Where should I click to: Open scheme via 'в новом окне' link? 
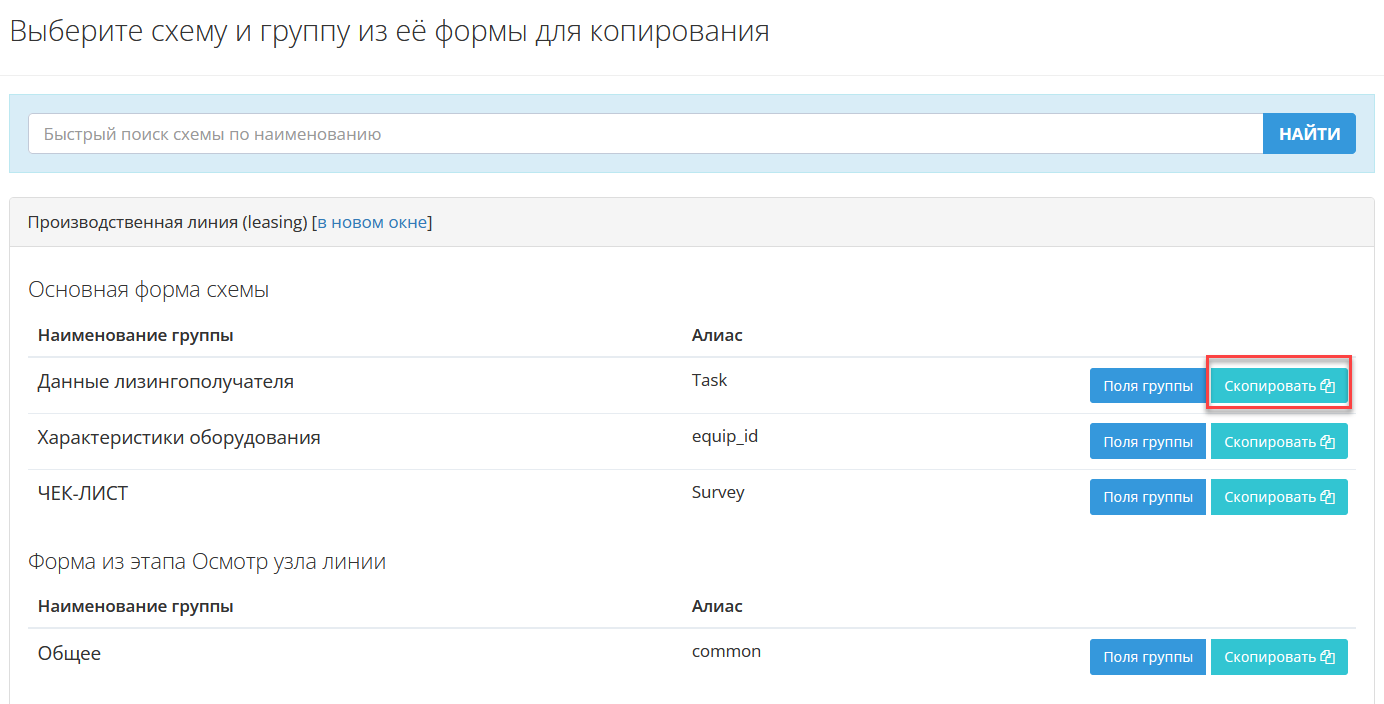pos(372,222)
